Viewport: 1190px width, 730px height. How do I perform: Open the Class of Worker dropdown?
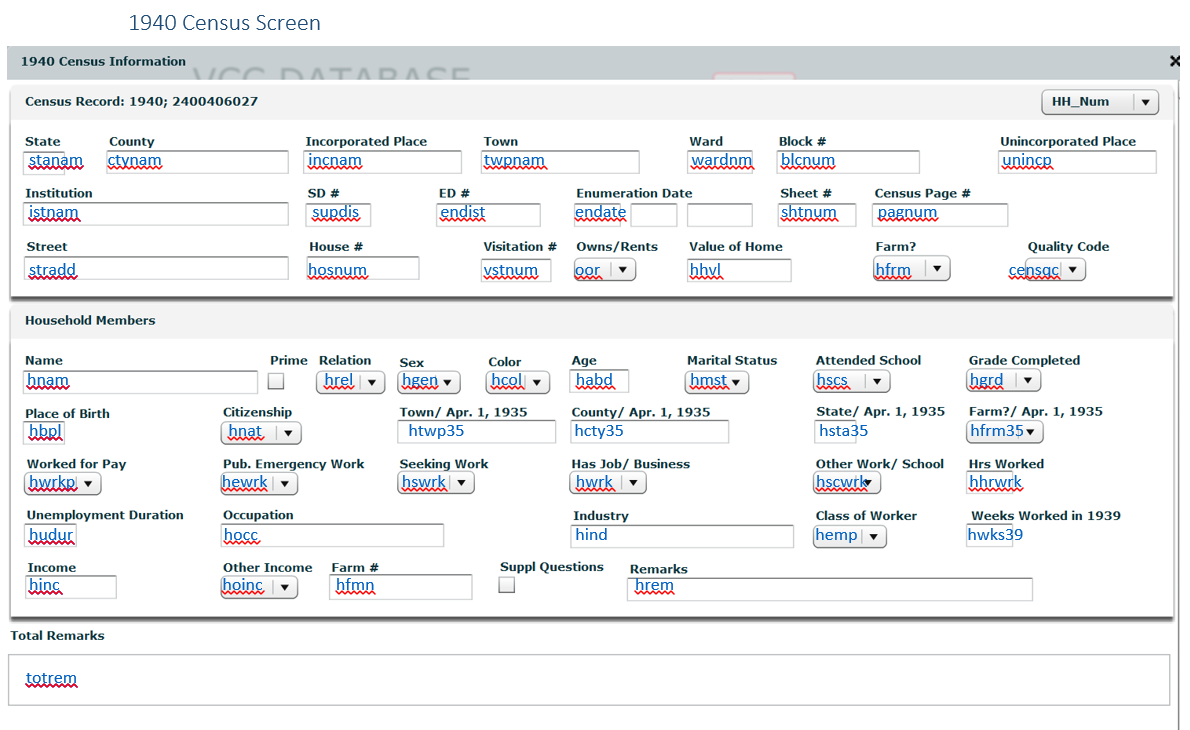(x=850, y=536)
